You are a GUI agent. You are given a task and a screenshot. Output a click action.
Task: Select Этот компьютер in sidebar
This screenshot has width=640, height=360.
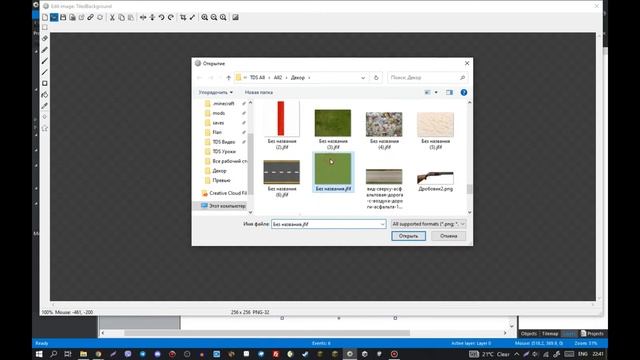point(223,206)
